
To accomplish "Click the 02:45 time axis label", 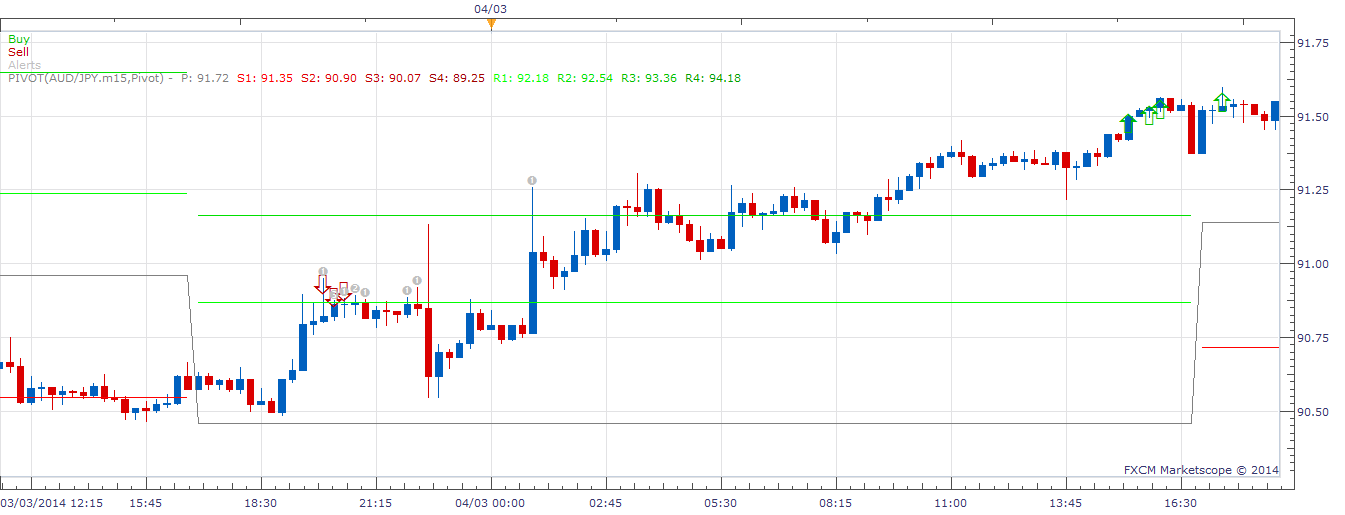I will tap(605, 503).
